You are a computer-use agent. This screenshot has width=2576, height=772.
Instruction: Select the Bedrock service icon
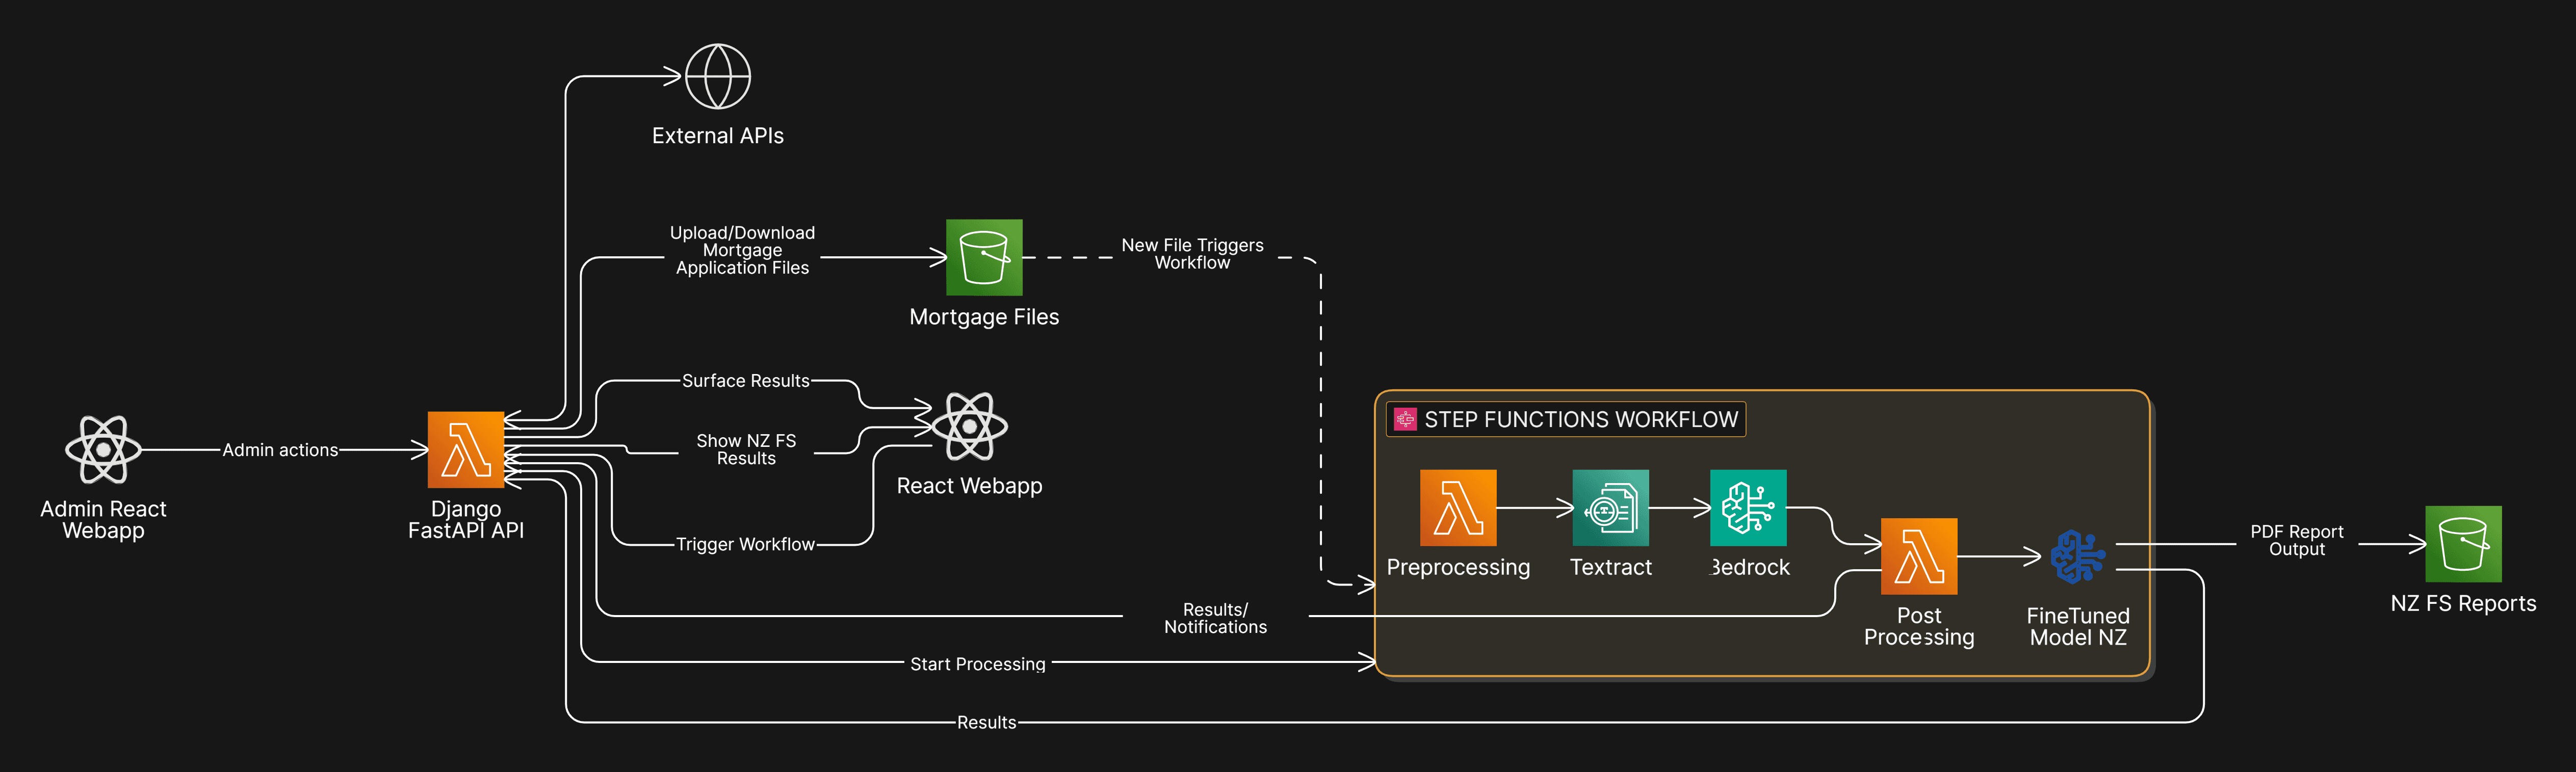[1748, 507]
